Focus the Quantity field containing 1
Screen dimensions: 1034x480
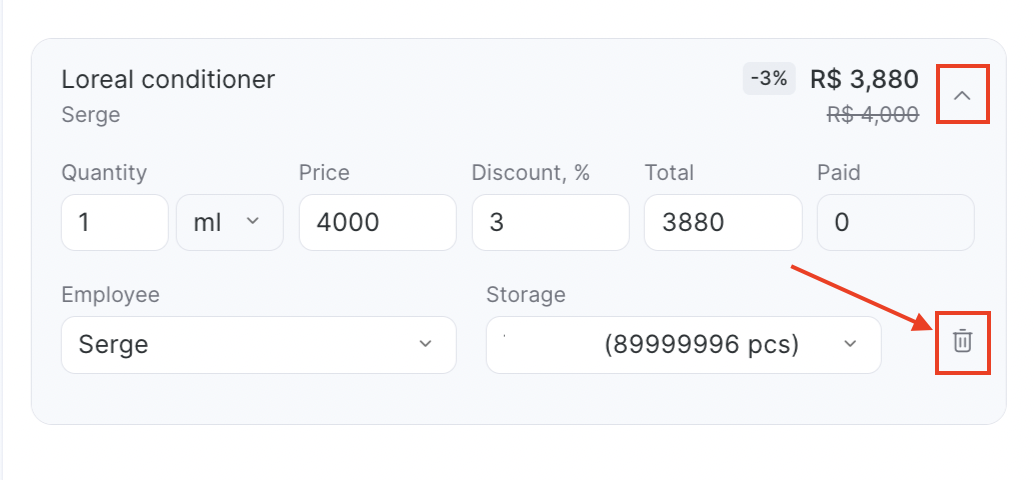tap(115, 222)
